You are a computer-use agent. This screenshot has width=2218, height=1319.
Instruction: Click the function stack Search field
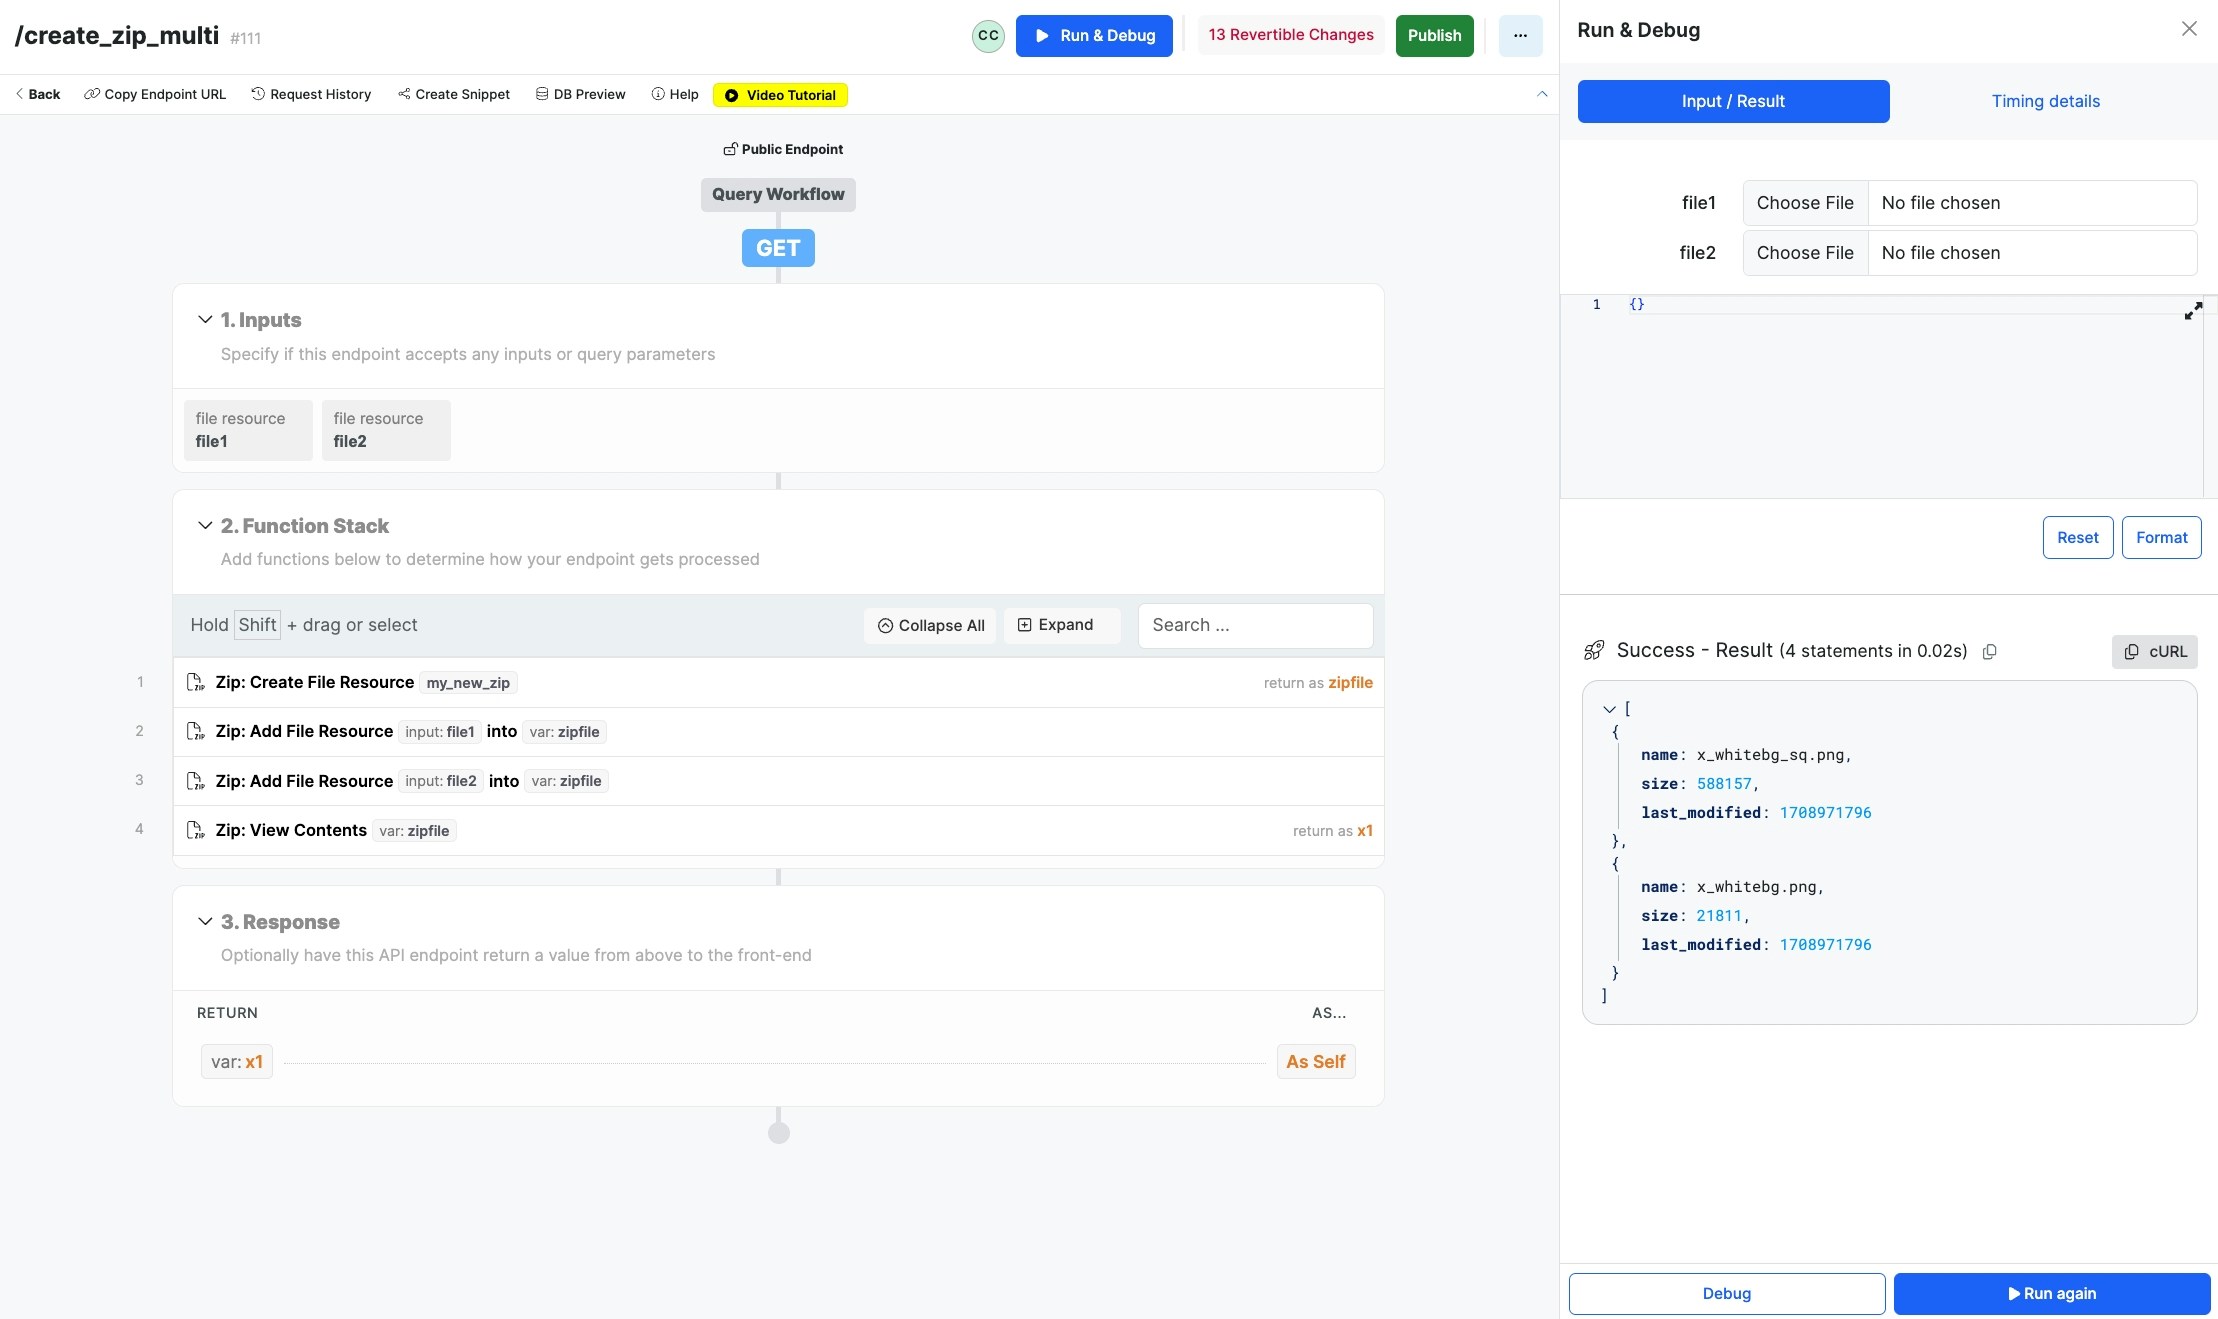pos(1255,626)
